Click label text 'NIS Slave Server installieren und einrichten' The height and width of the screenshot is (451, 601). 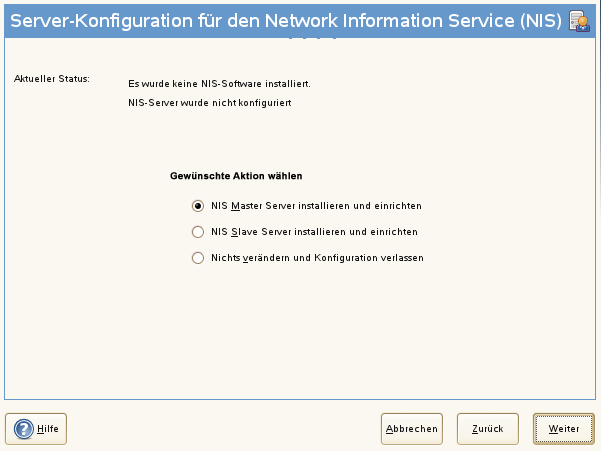pos(314,231)
